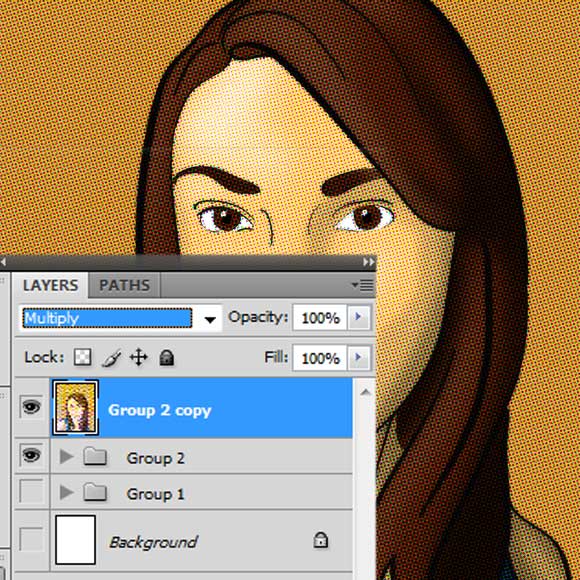Hide the Group 2 copy layer
The height and width of the screenshot is (580, 580).
[31, 407]
